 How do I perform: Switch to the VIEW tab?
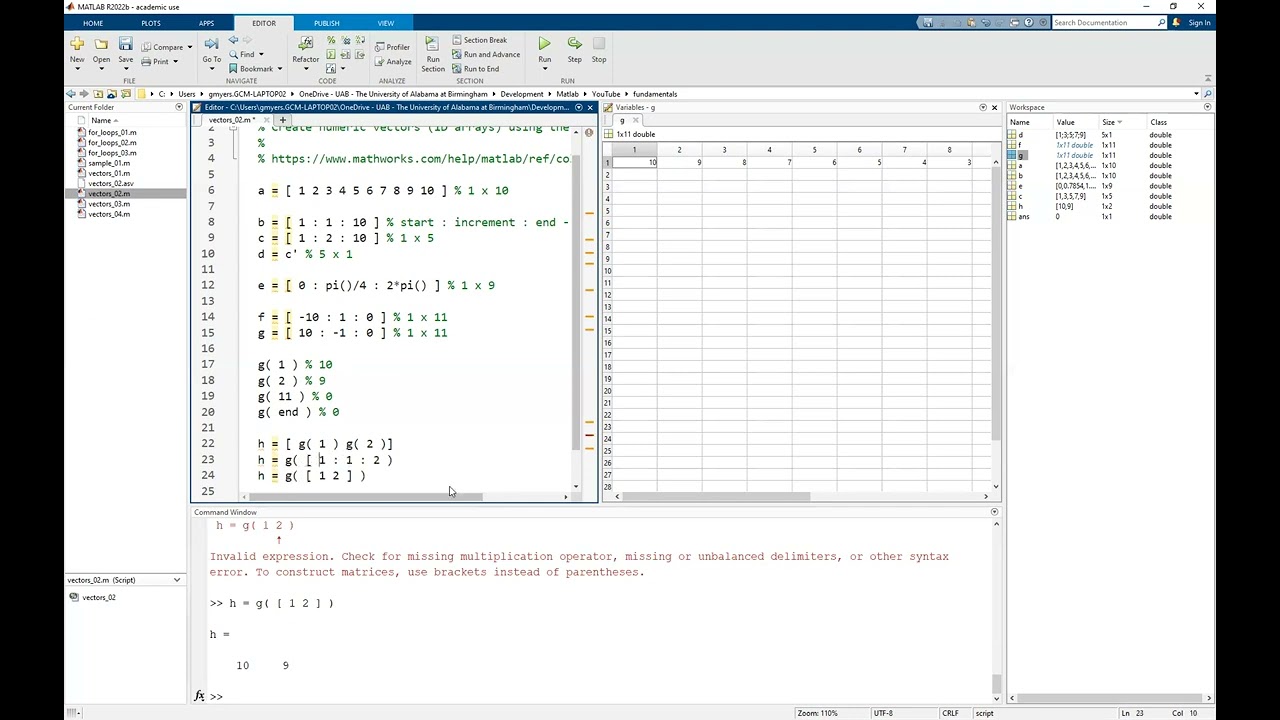tap(385, 23)
